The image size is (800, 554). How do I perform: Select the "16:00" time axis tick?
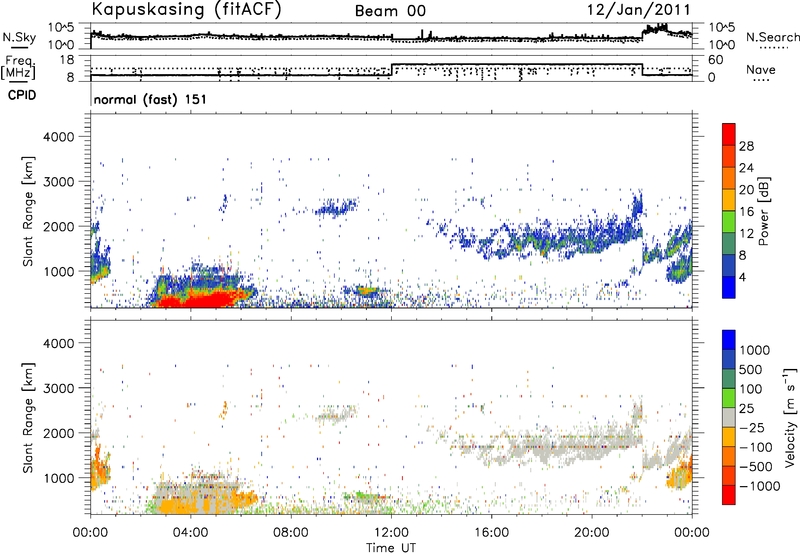[x=491, y=533]
